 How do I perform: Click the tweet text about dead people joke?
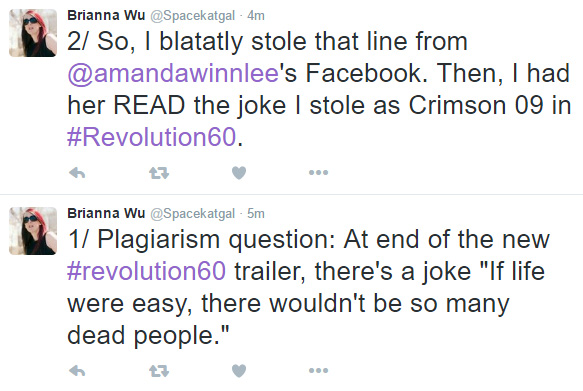click(309, 287)
